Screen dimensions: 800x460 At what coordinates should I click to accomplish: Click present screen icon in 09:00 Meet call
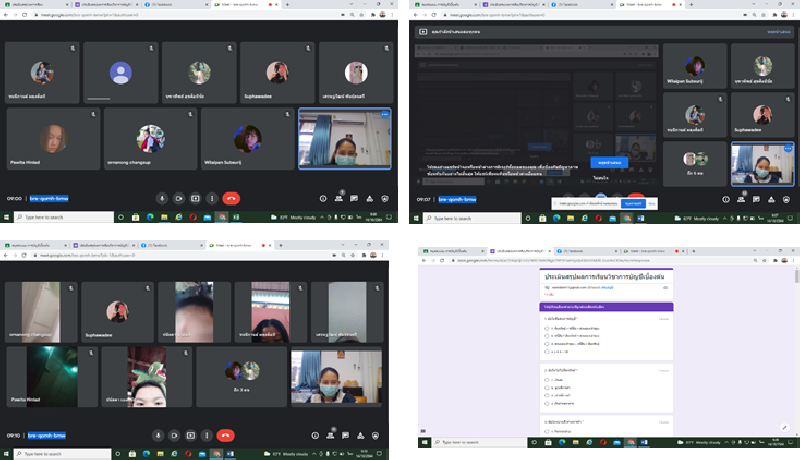[195, 198]
